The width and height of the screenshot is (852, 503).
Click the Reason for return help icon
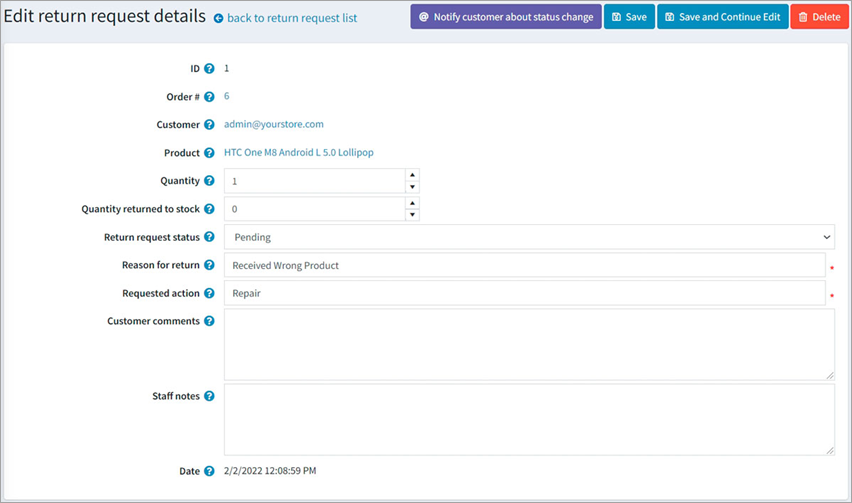[209, 265]
